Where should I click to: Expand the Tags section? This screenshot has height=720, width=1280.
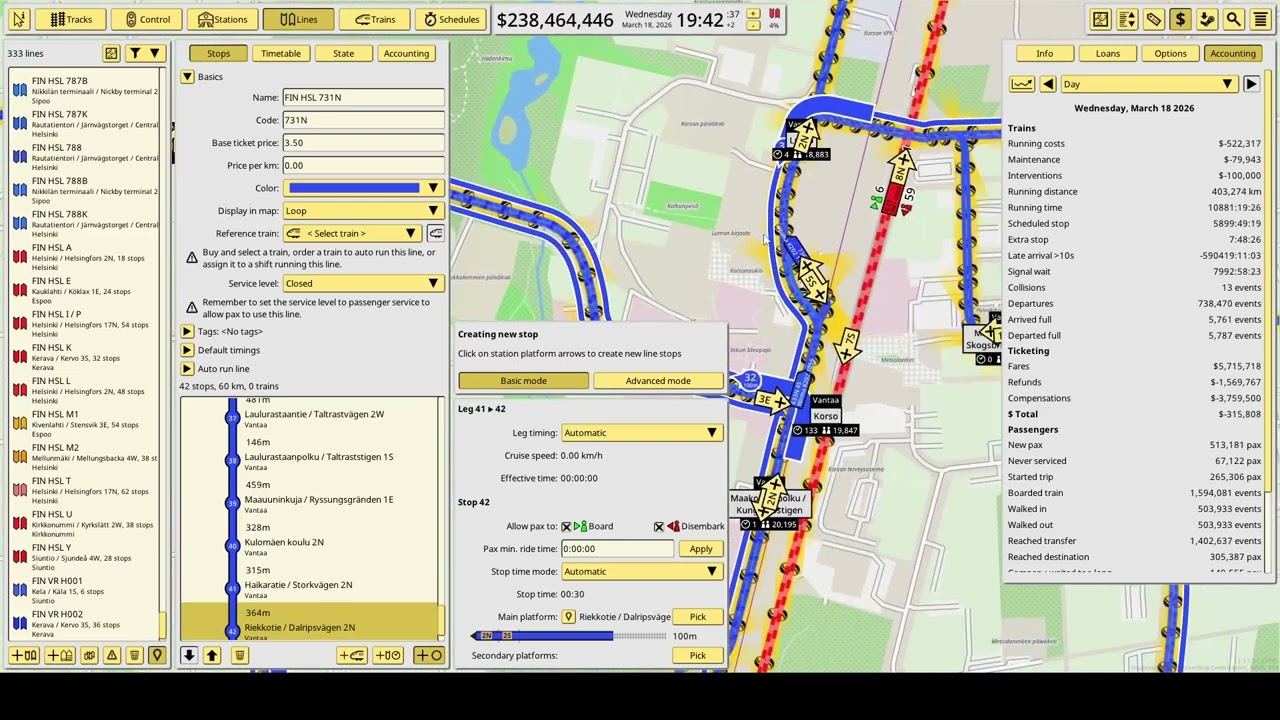[x=187, y=331]
